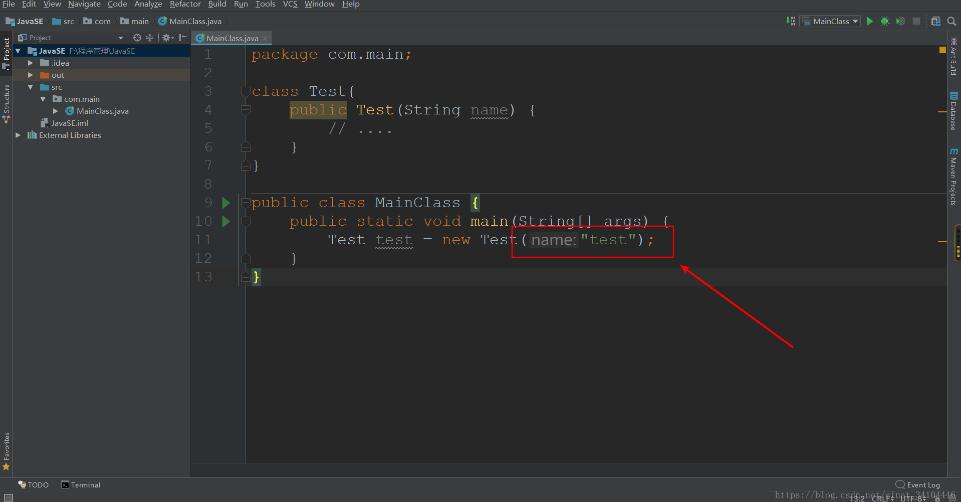Viewport: 963px width, 502px height.
Task: Open the Build menu
Action: coord(217,4)
